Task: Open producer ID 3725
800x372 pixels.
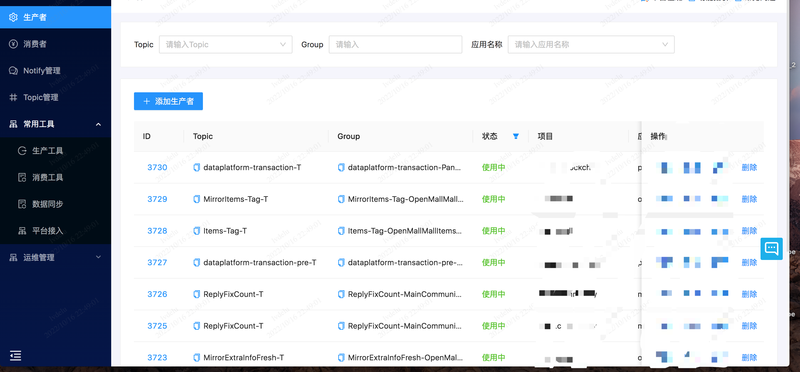Action: tap(157, 326)
